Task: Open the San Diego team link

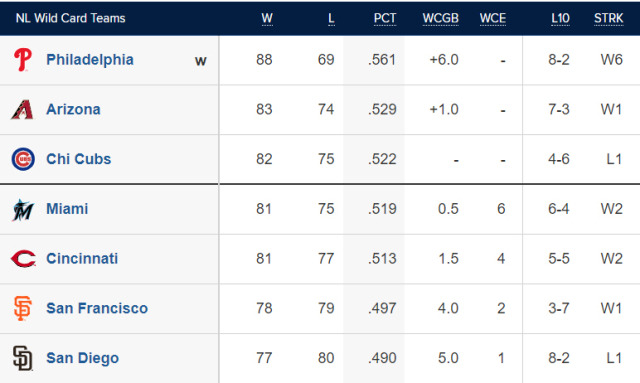Action: tap(82, 358)
